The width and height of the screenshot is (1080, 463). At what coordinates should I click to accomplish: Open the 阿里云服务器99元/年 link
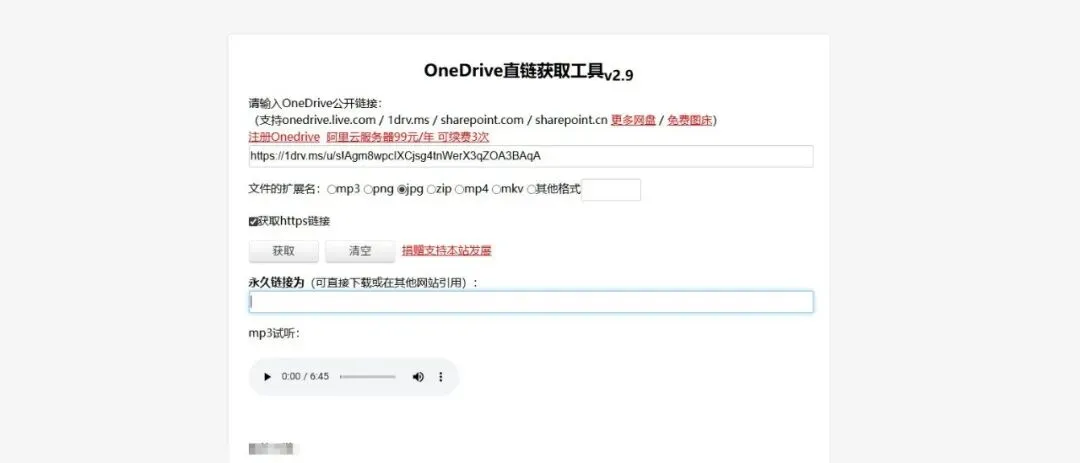[x=407, y=136]
